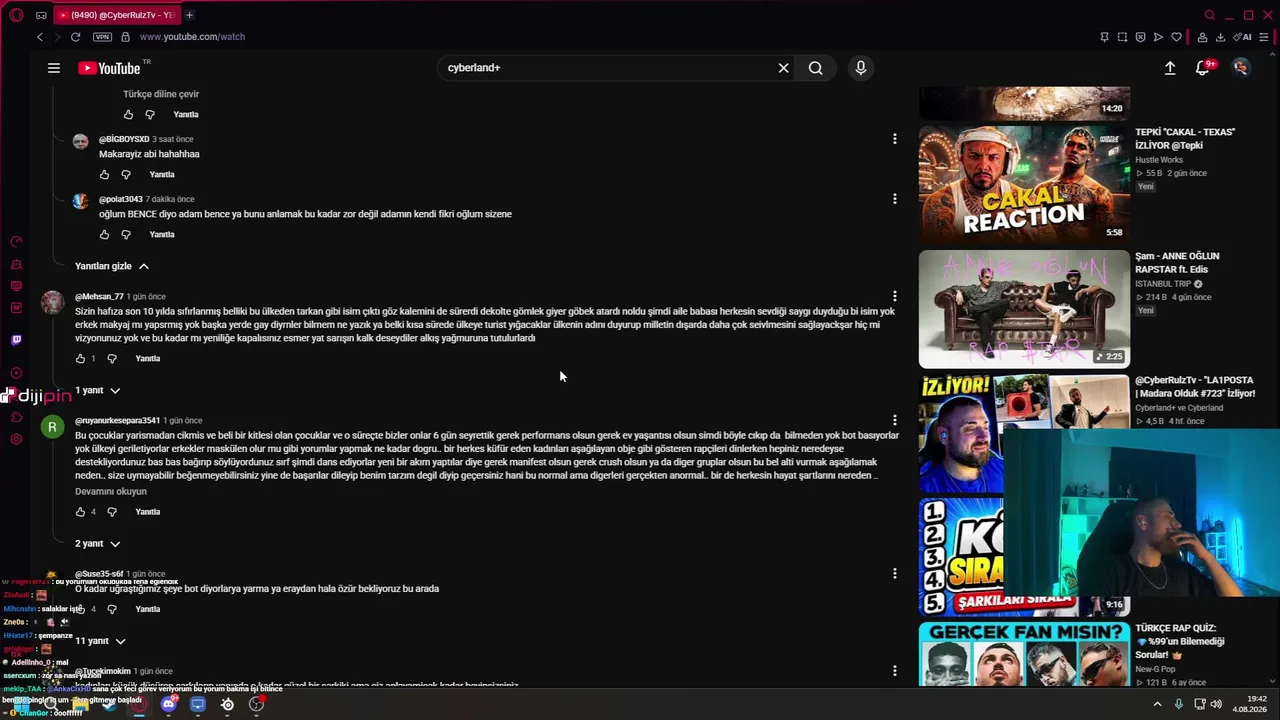Dislike the @polat3043 comment

click(126, 235)
